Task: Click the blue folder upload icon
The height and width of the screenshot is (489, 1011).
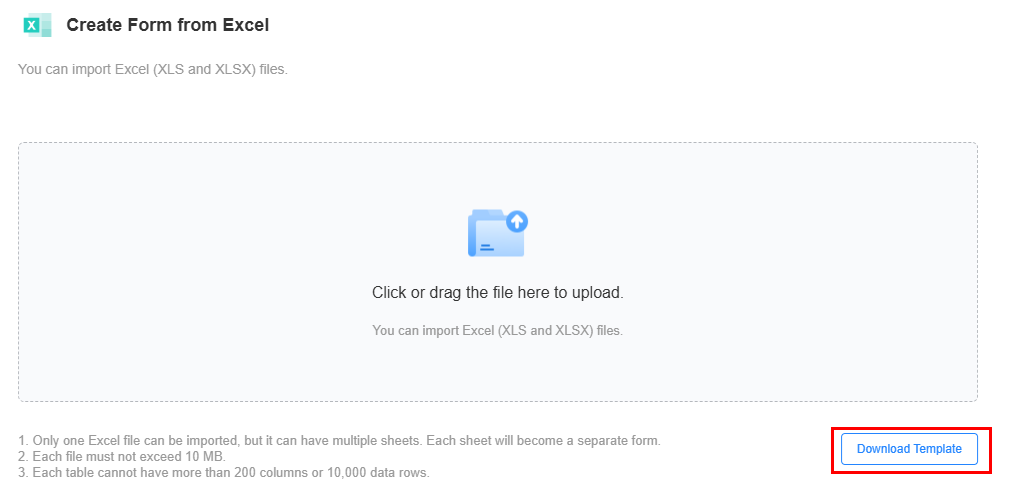Action: coord(498,233)
